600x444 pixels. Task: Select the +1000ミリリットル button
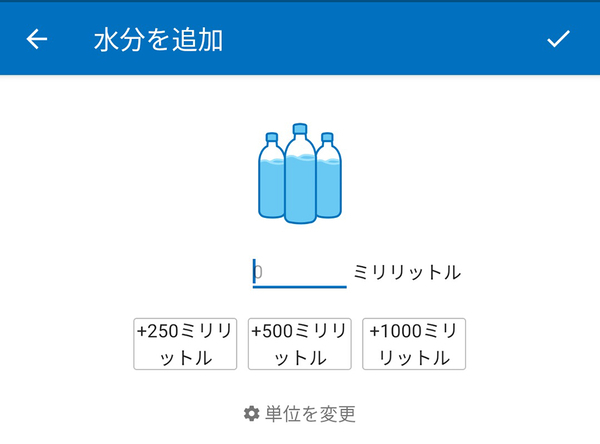(414, 344)
